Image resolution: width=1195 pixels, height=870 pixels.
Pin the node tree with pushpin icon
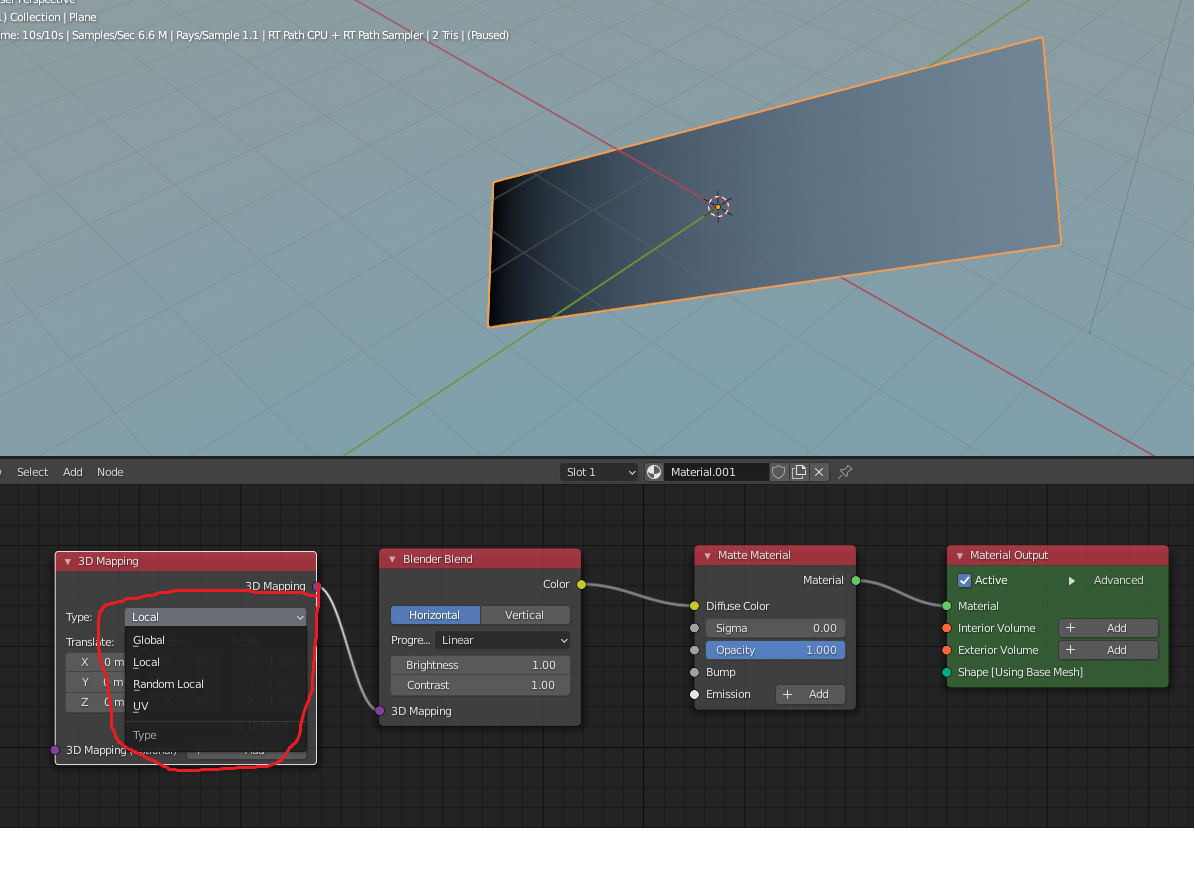pos(845,472)
